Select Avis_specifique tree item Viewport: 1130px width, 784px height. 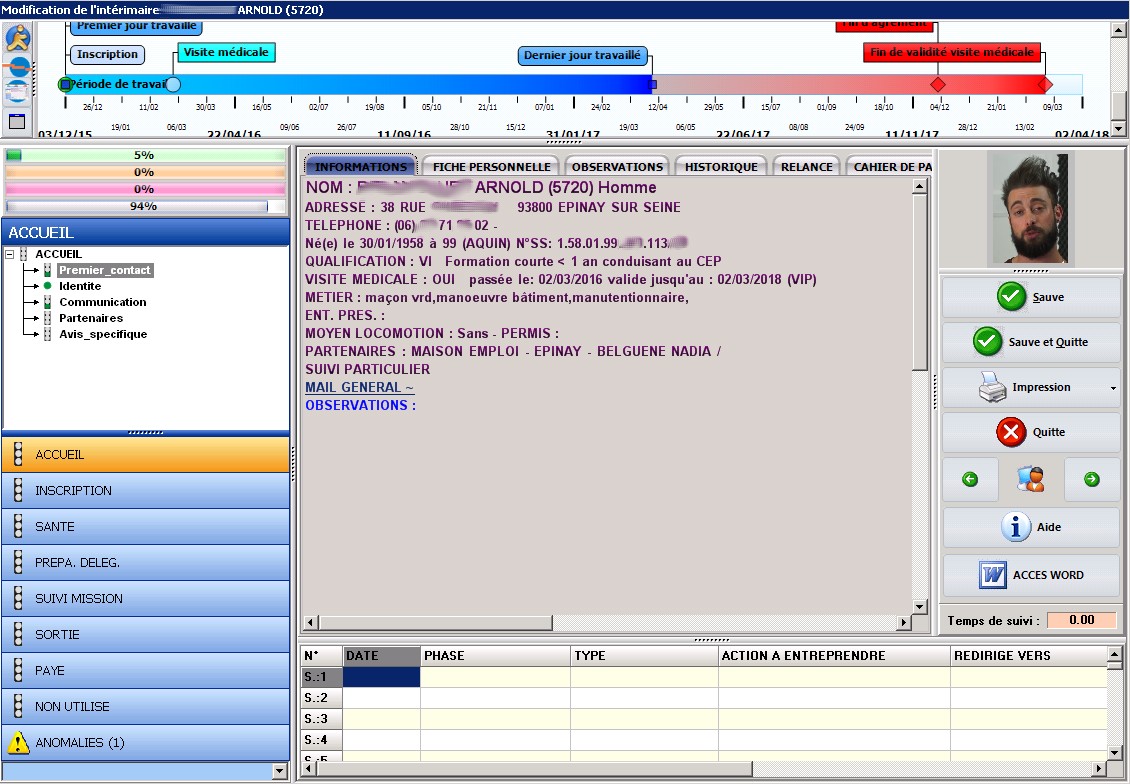click(x=102, y=334)
